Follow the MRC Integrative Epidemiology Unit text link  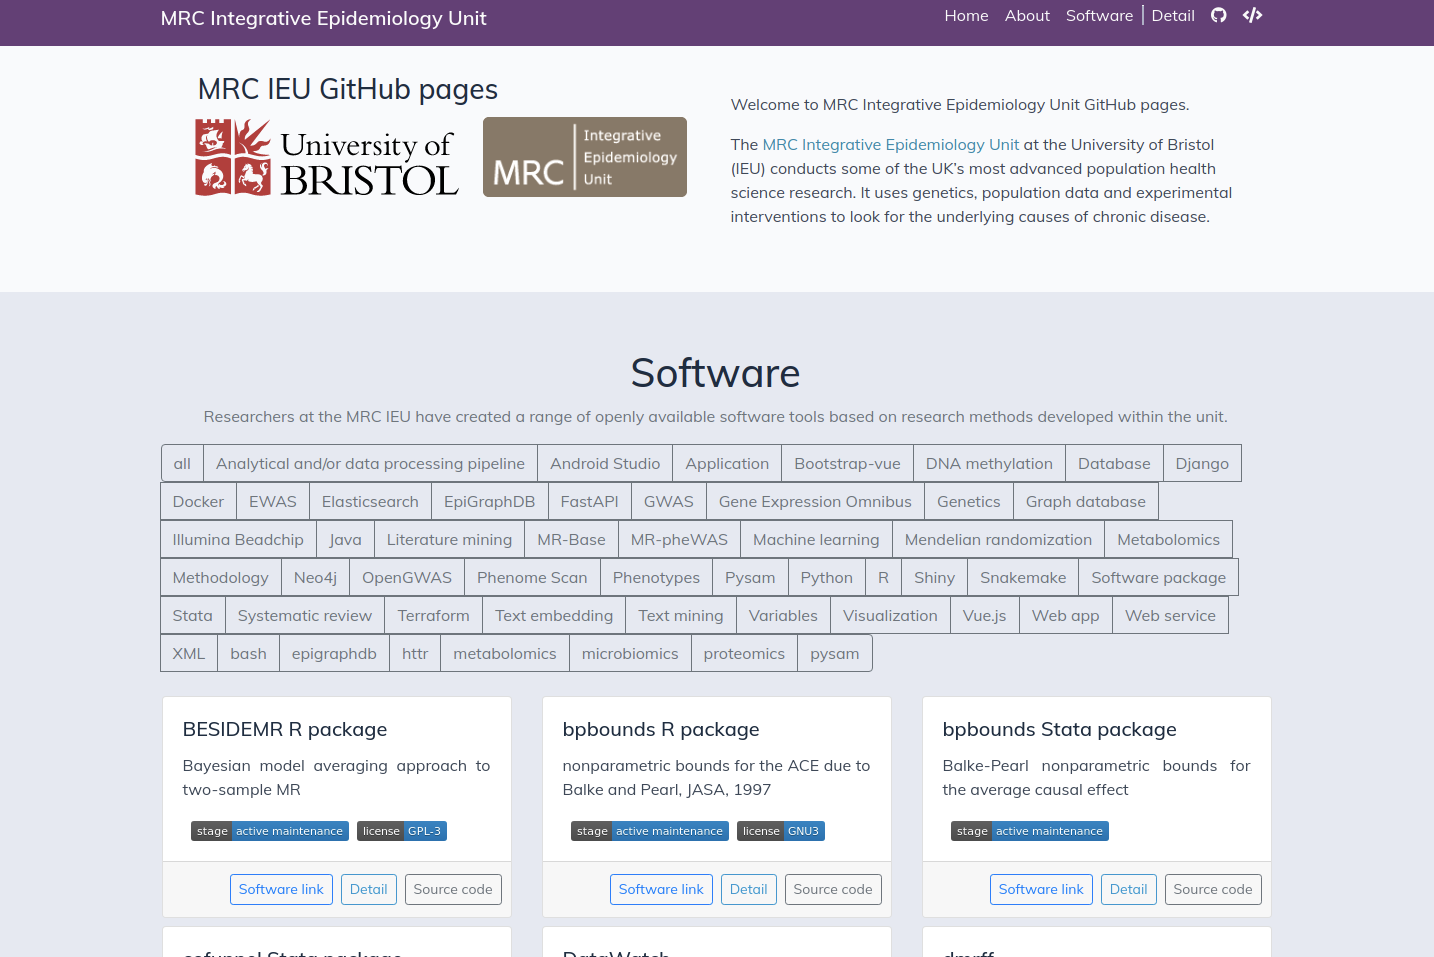891,145
